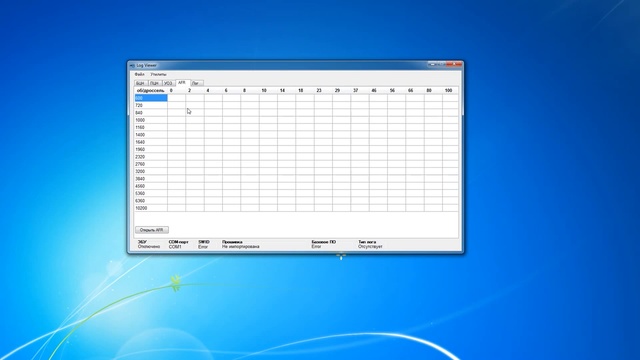Click the Базовое ПО status label
The image size is (640, 360).
click(324, 242)
